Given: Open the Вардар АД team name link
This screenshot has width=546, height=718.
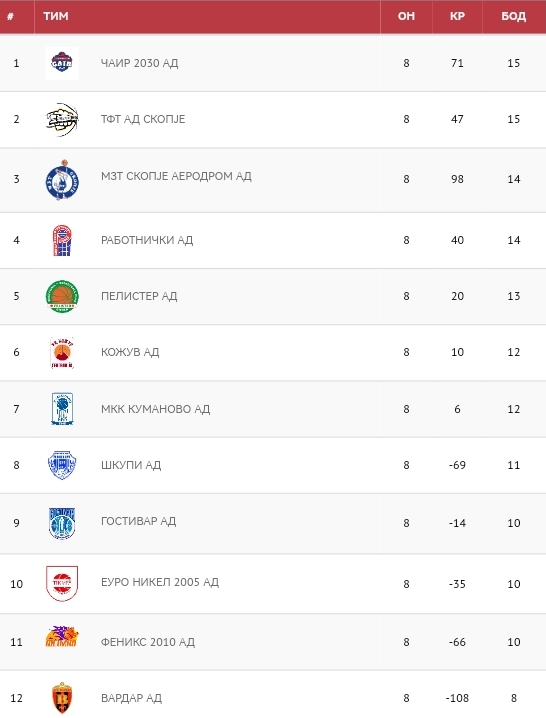Looking at the screenshot, I should 131,698.
